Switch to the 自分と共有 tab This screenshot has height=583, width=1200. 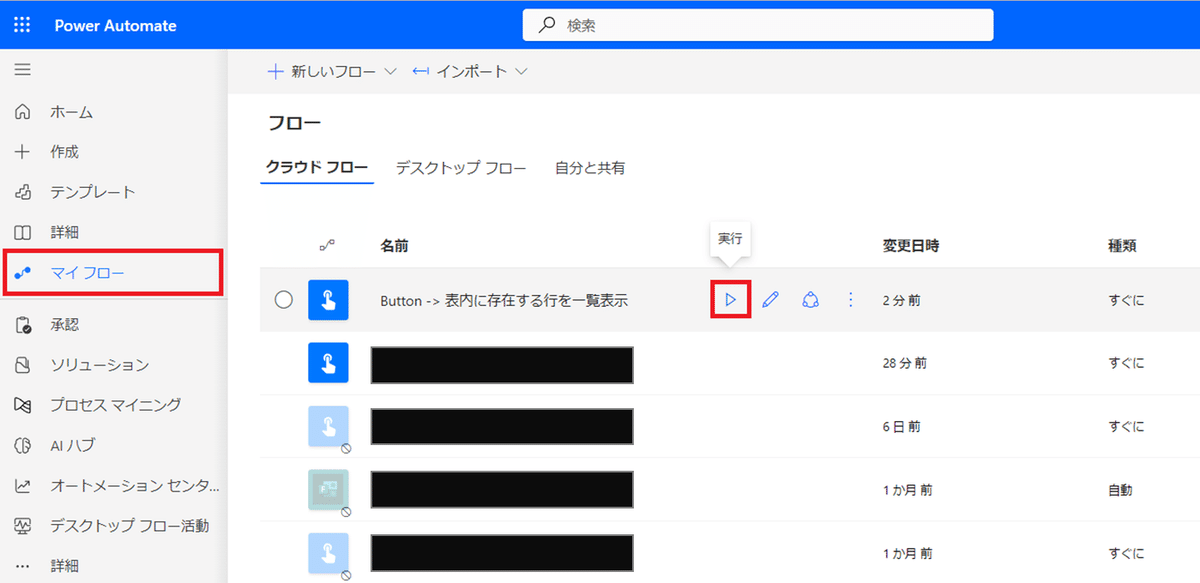click(590, 168)
